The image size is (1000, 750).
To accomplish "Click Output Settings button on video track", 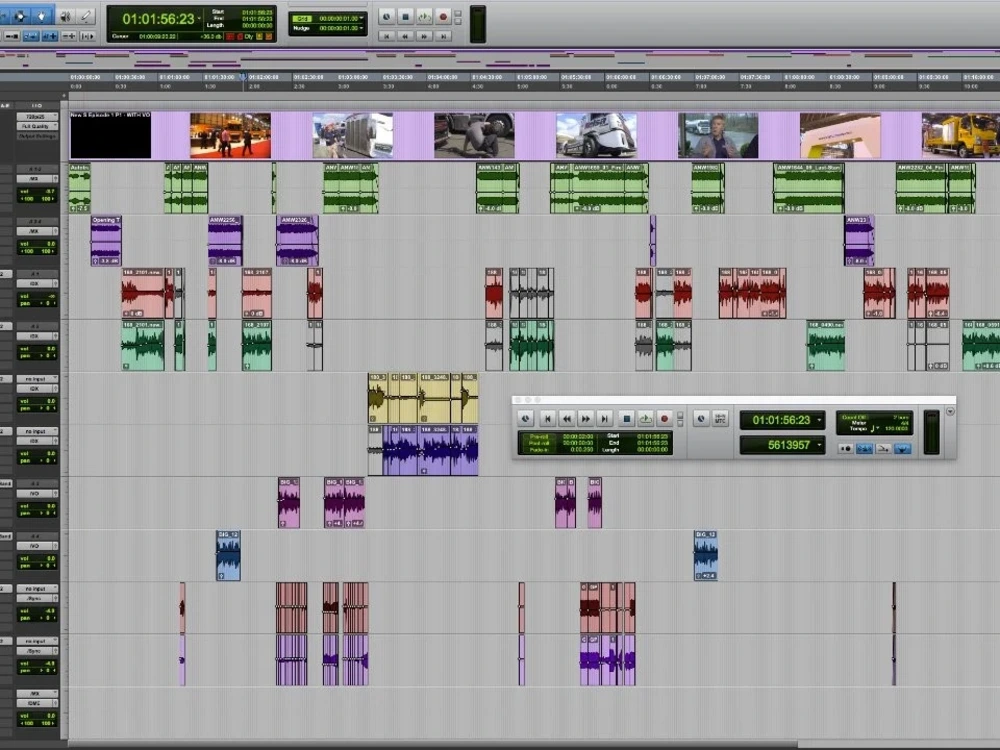I will point(37,136).
